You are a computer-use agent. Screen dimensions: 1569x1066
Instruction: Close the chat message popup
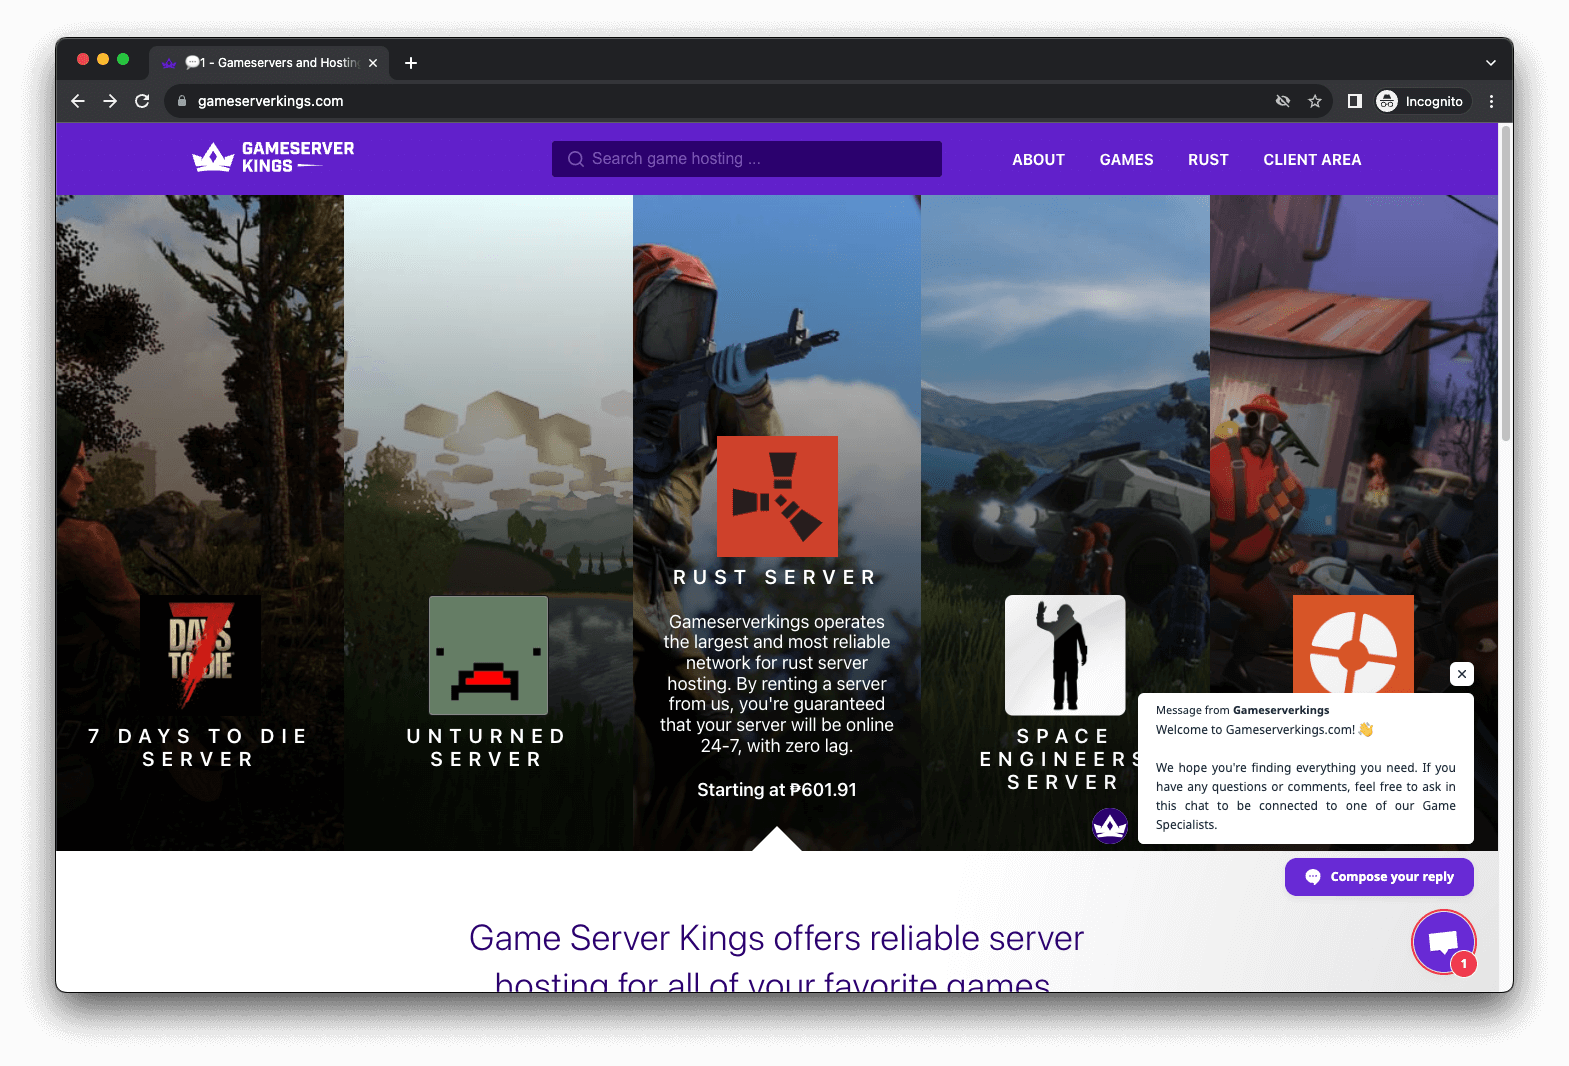click(1462, 674)
